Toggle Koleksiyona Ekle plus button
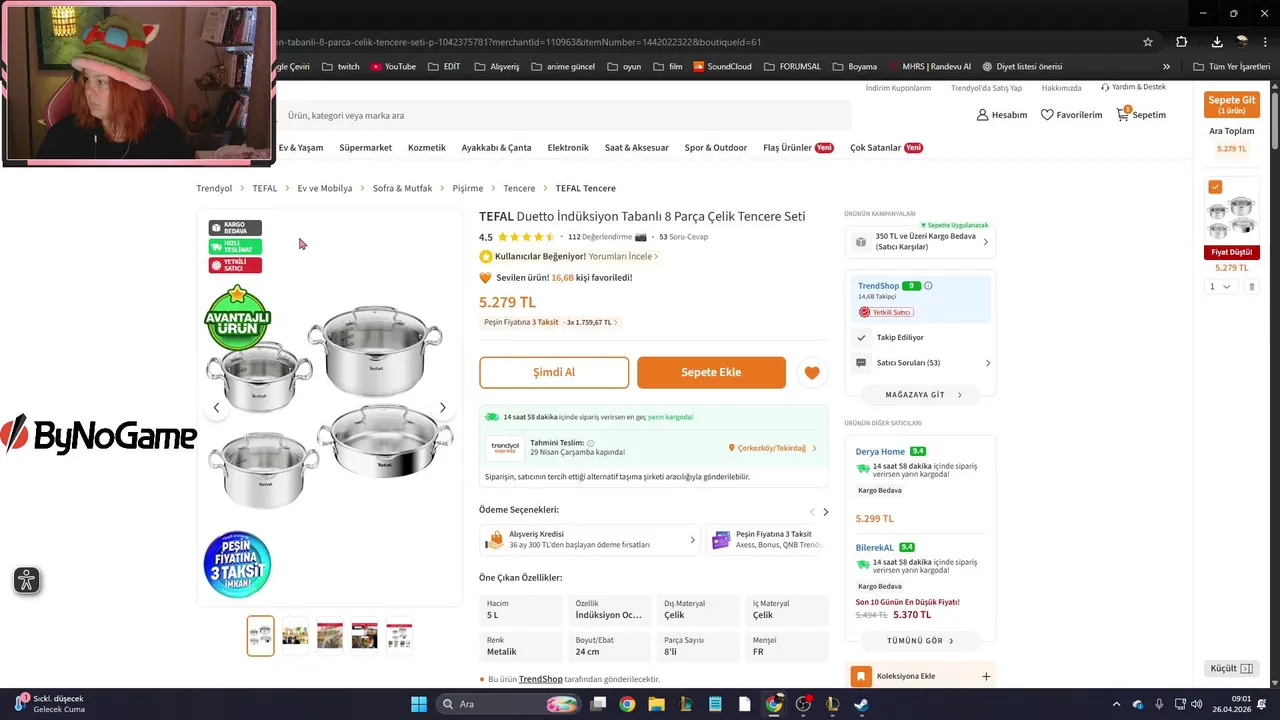The height and width of the screenshot is (720, 1280). 986,676
